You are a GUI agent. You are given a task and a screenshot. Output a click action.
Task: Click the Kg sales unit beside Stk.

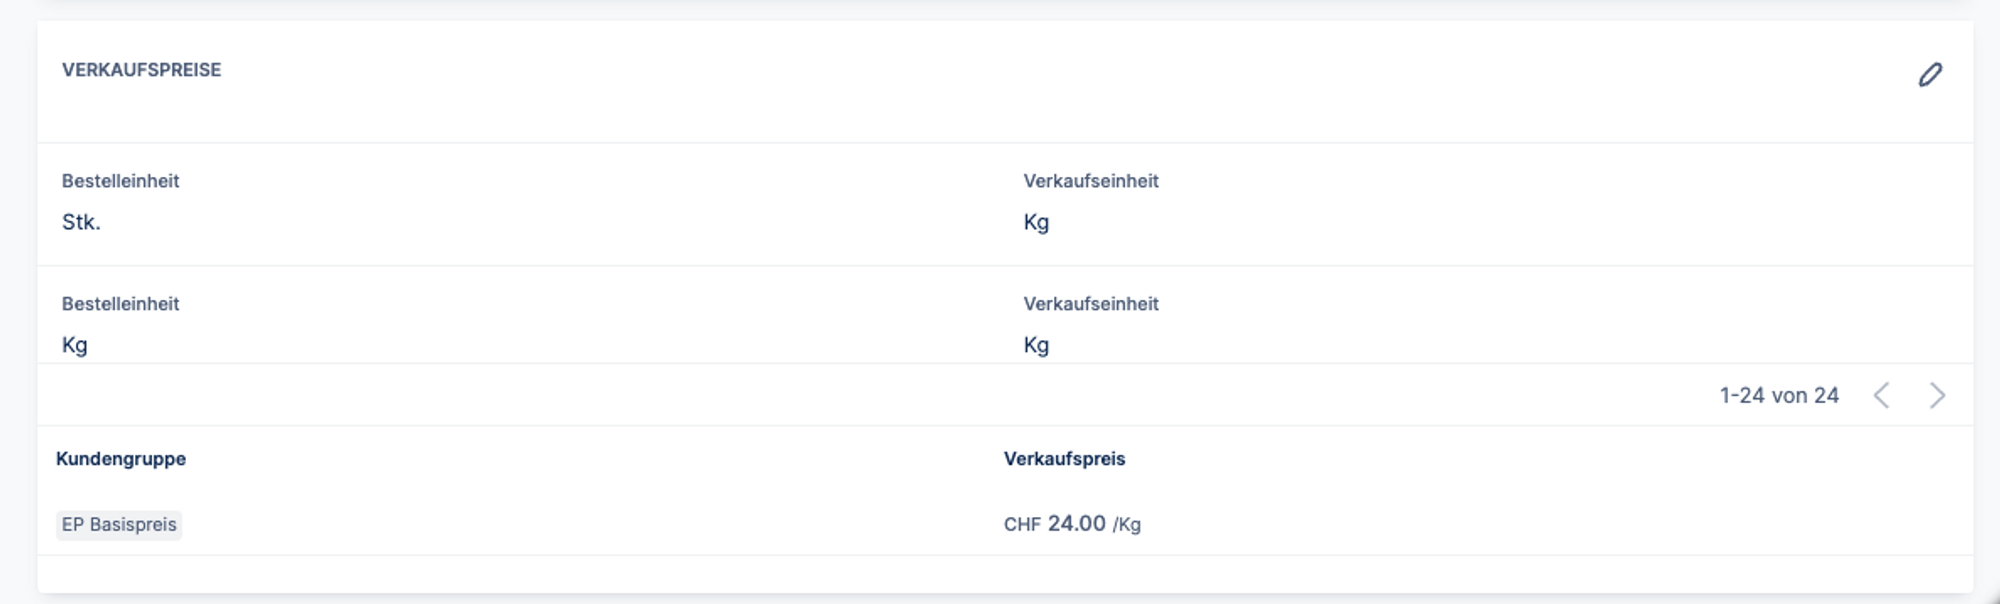(1036, 222)
